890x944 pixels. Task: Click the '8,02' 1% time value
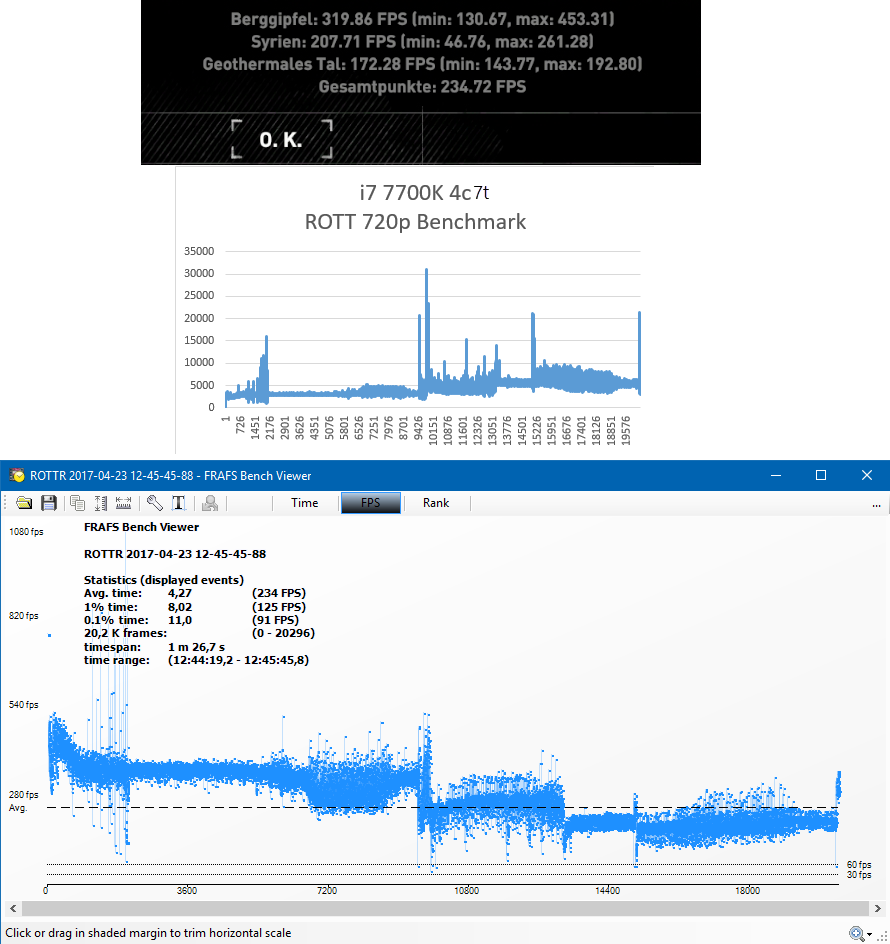179,607
